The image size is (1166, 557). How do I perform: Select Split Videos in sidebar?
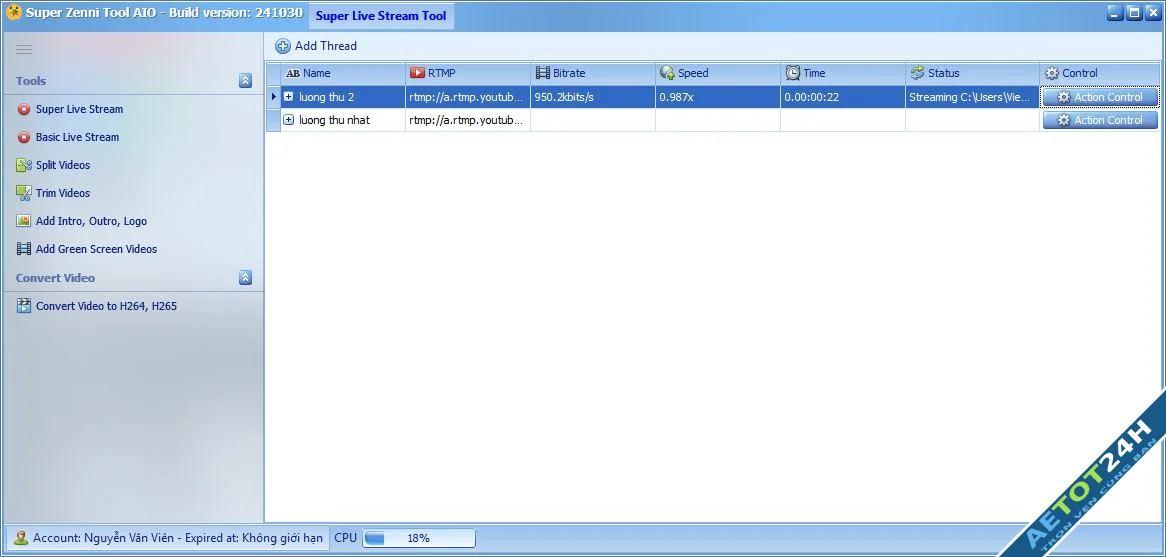coord(63,165)
